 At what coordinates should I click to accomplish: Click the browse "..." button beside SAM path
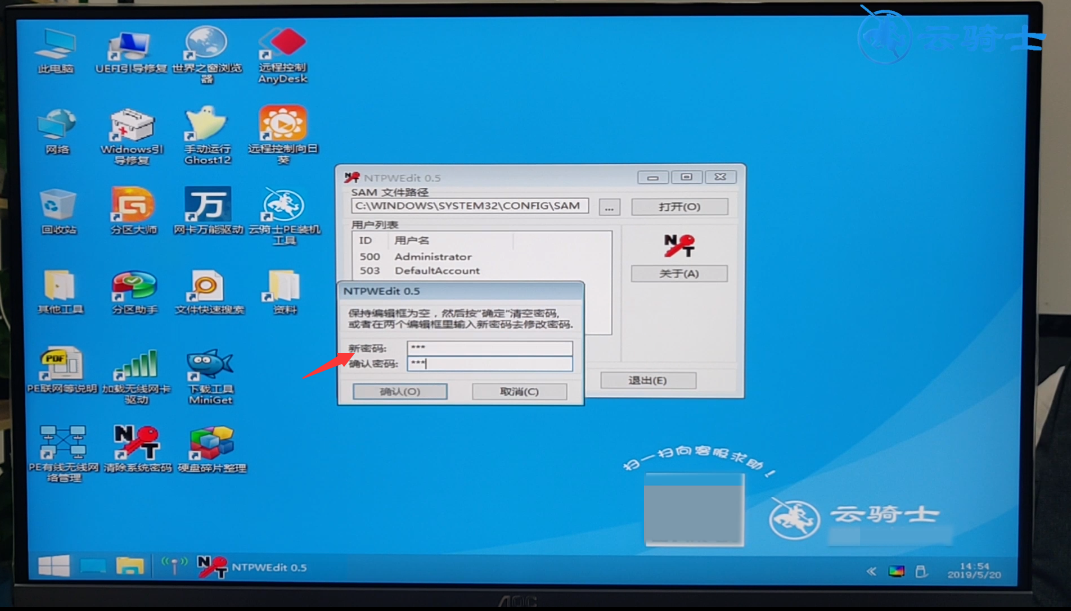(609, 207)
